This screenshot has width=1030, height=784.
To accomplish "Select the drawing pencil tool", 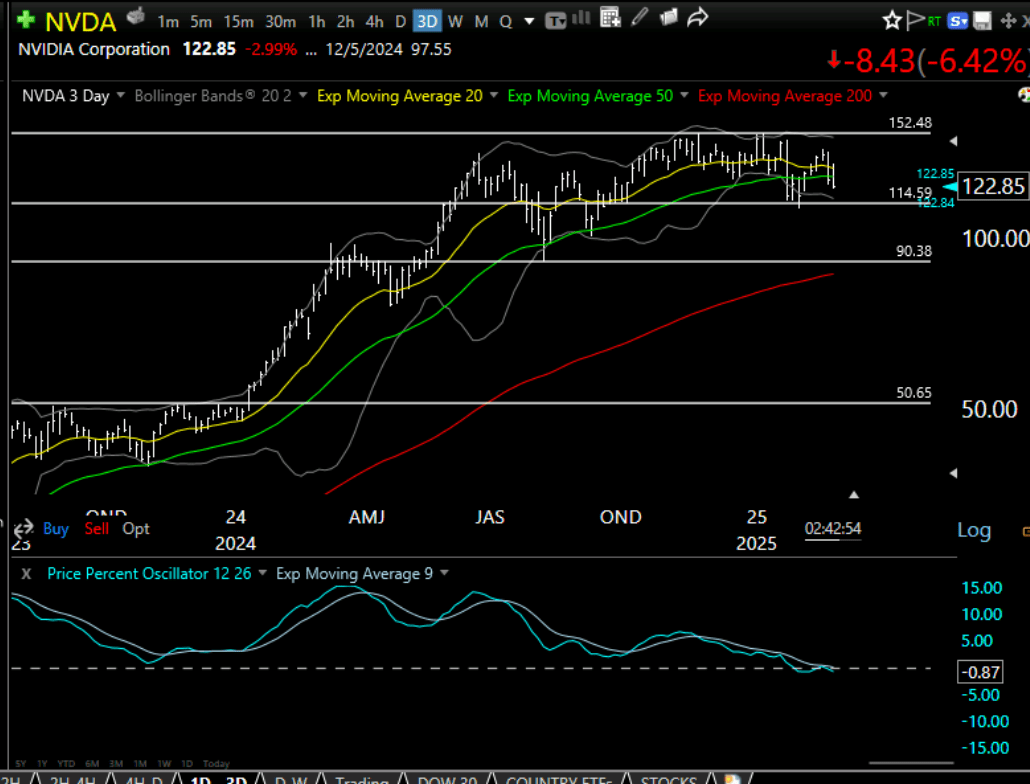I will (x=640, y=17).
